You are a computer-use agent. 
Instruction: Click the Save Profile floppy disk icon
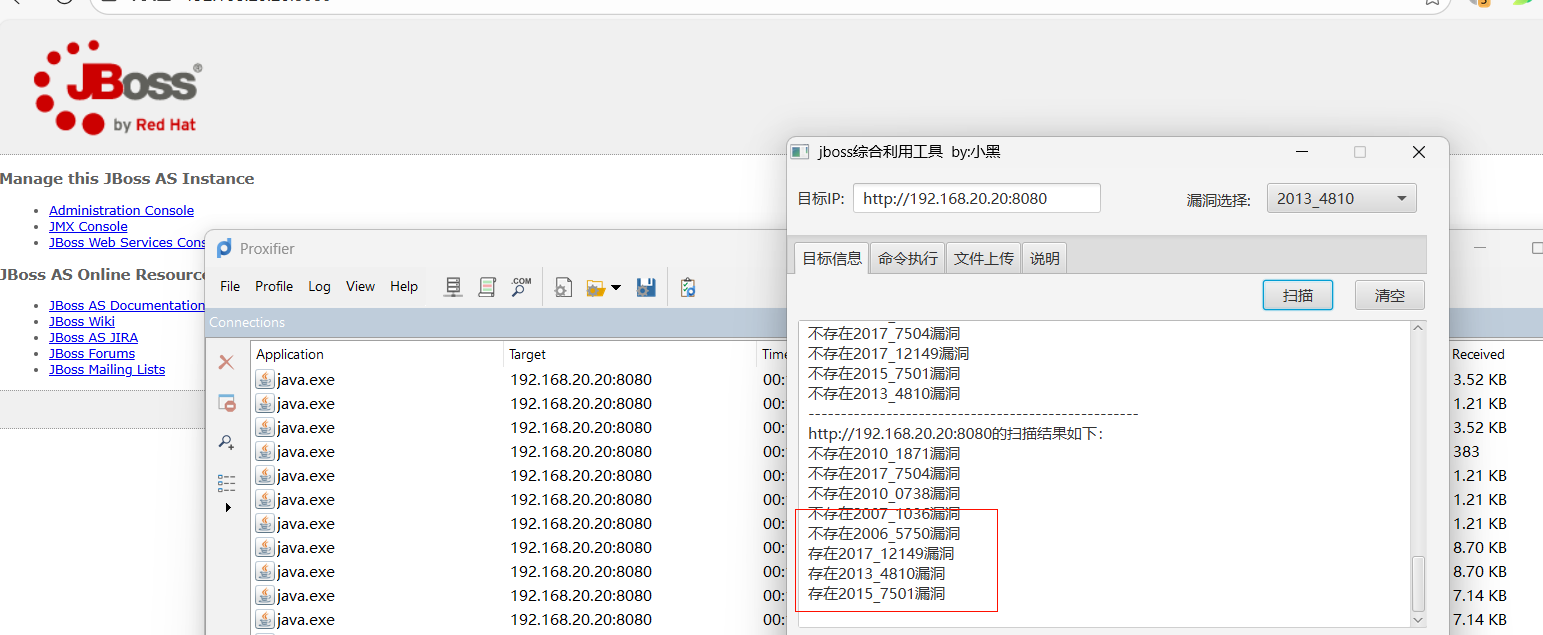[646, 287]
